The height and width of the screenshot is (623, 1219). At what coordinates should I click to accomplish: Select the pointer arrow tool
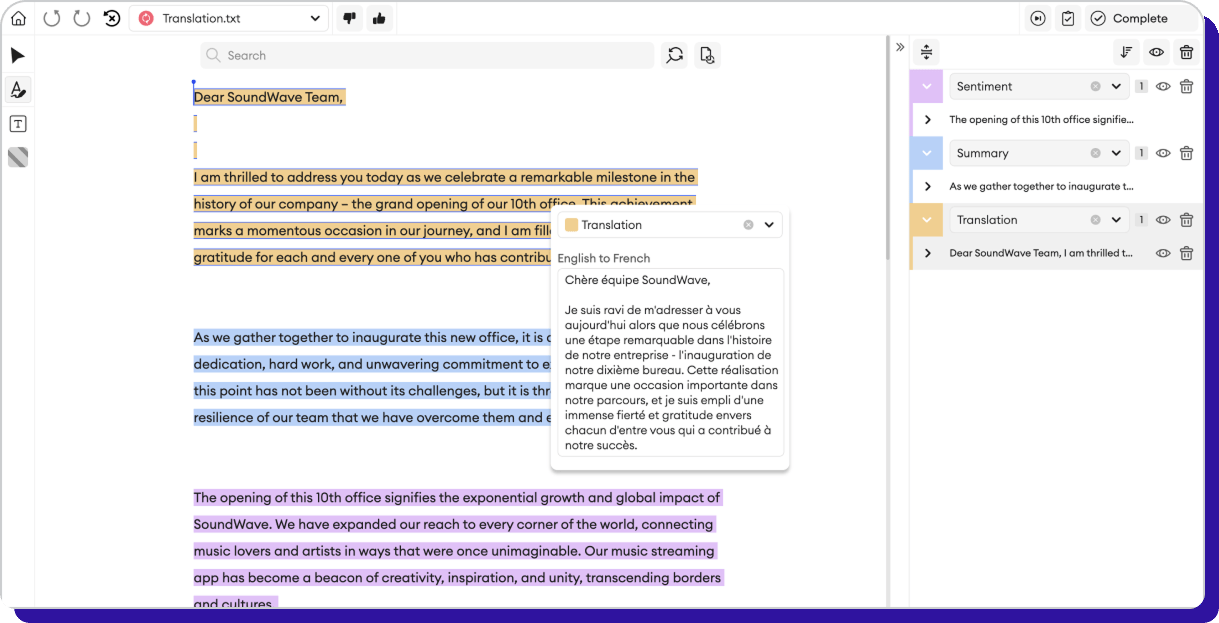(x=18, y=56)
